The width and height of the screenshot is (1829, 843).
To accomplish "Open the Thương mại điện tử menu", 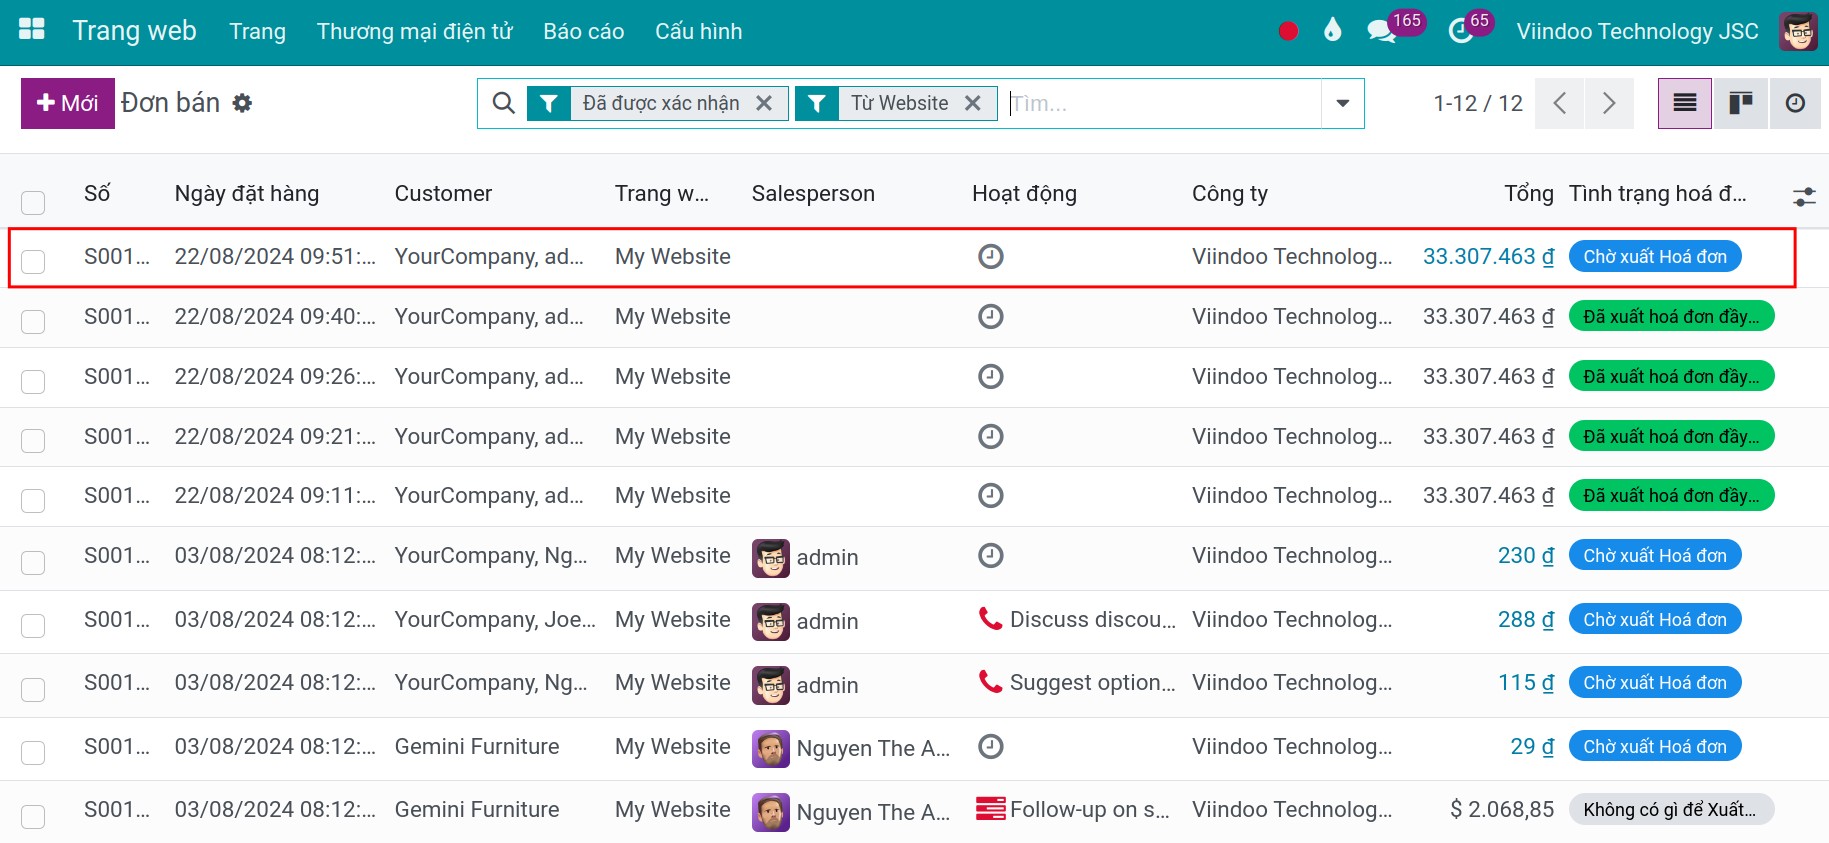I will pos(414,31).
